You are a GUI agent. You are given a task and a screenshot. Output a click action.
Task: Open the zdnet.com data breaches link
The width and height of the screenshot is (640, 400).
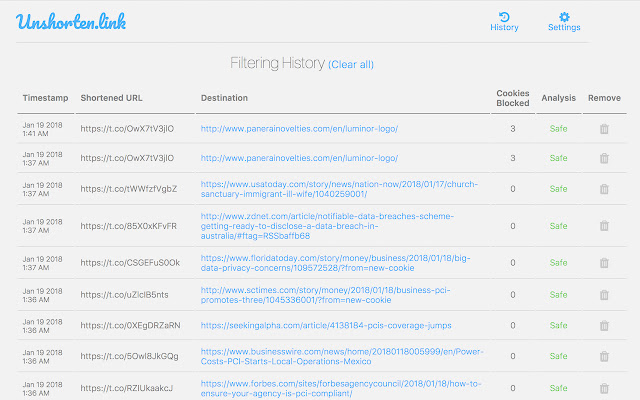coord(327,226)
